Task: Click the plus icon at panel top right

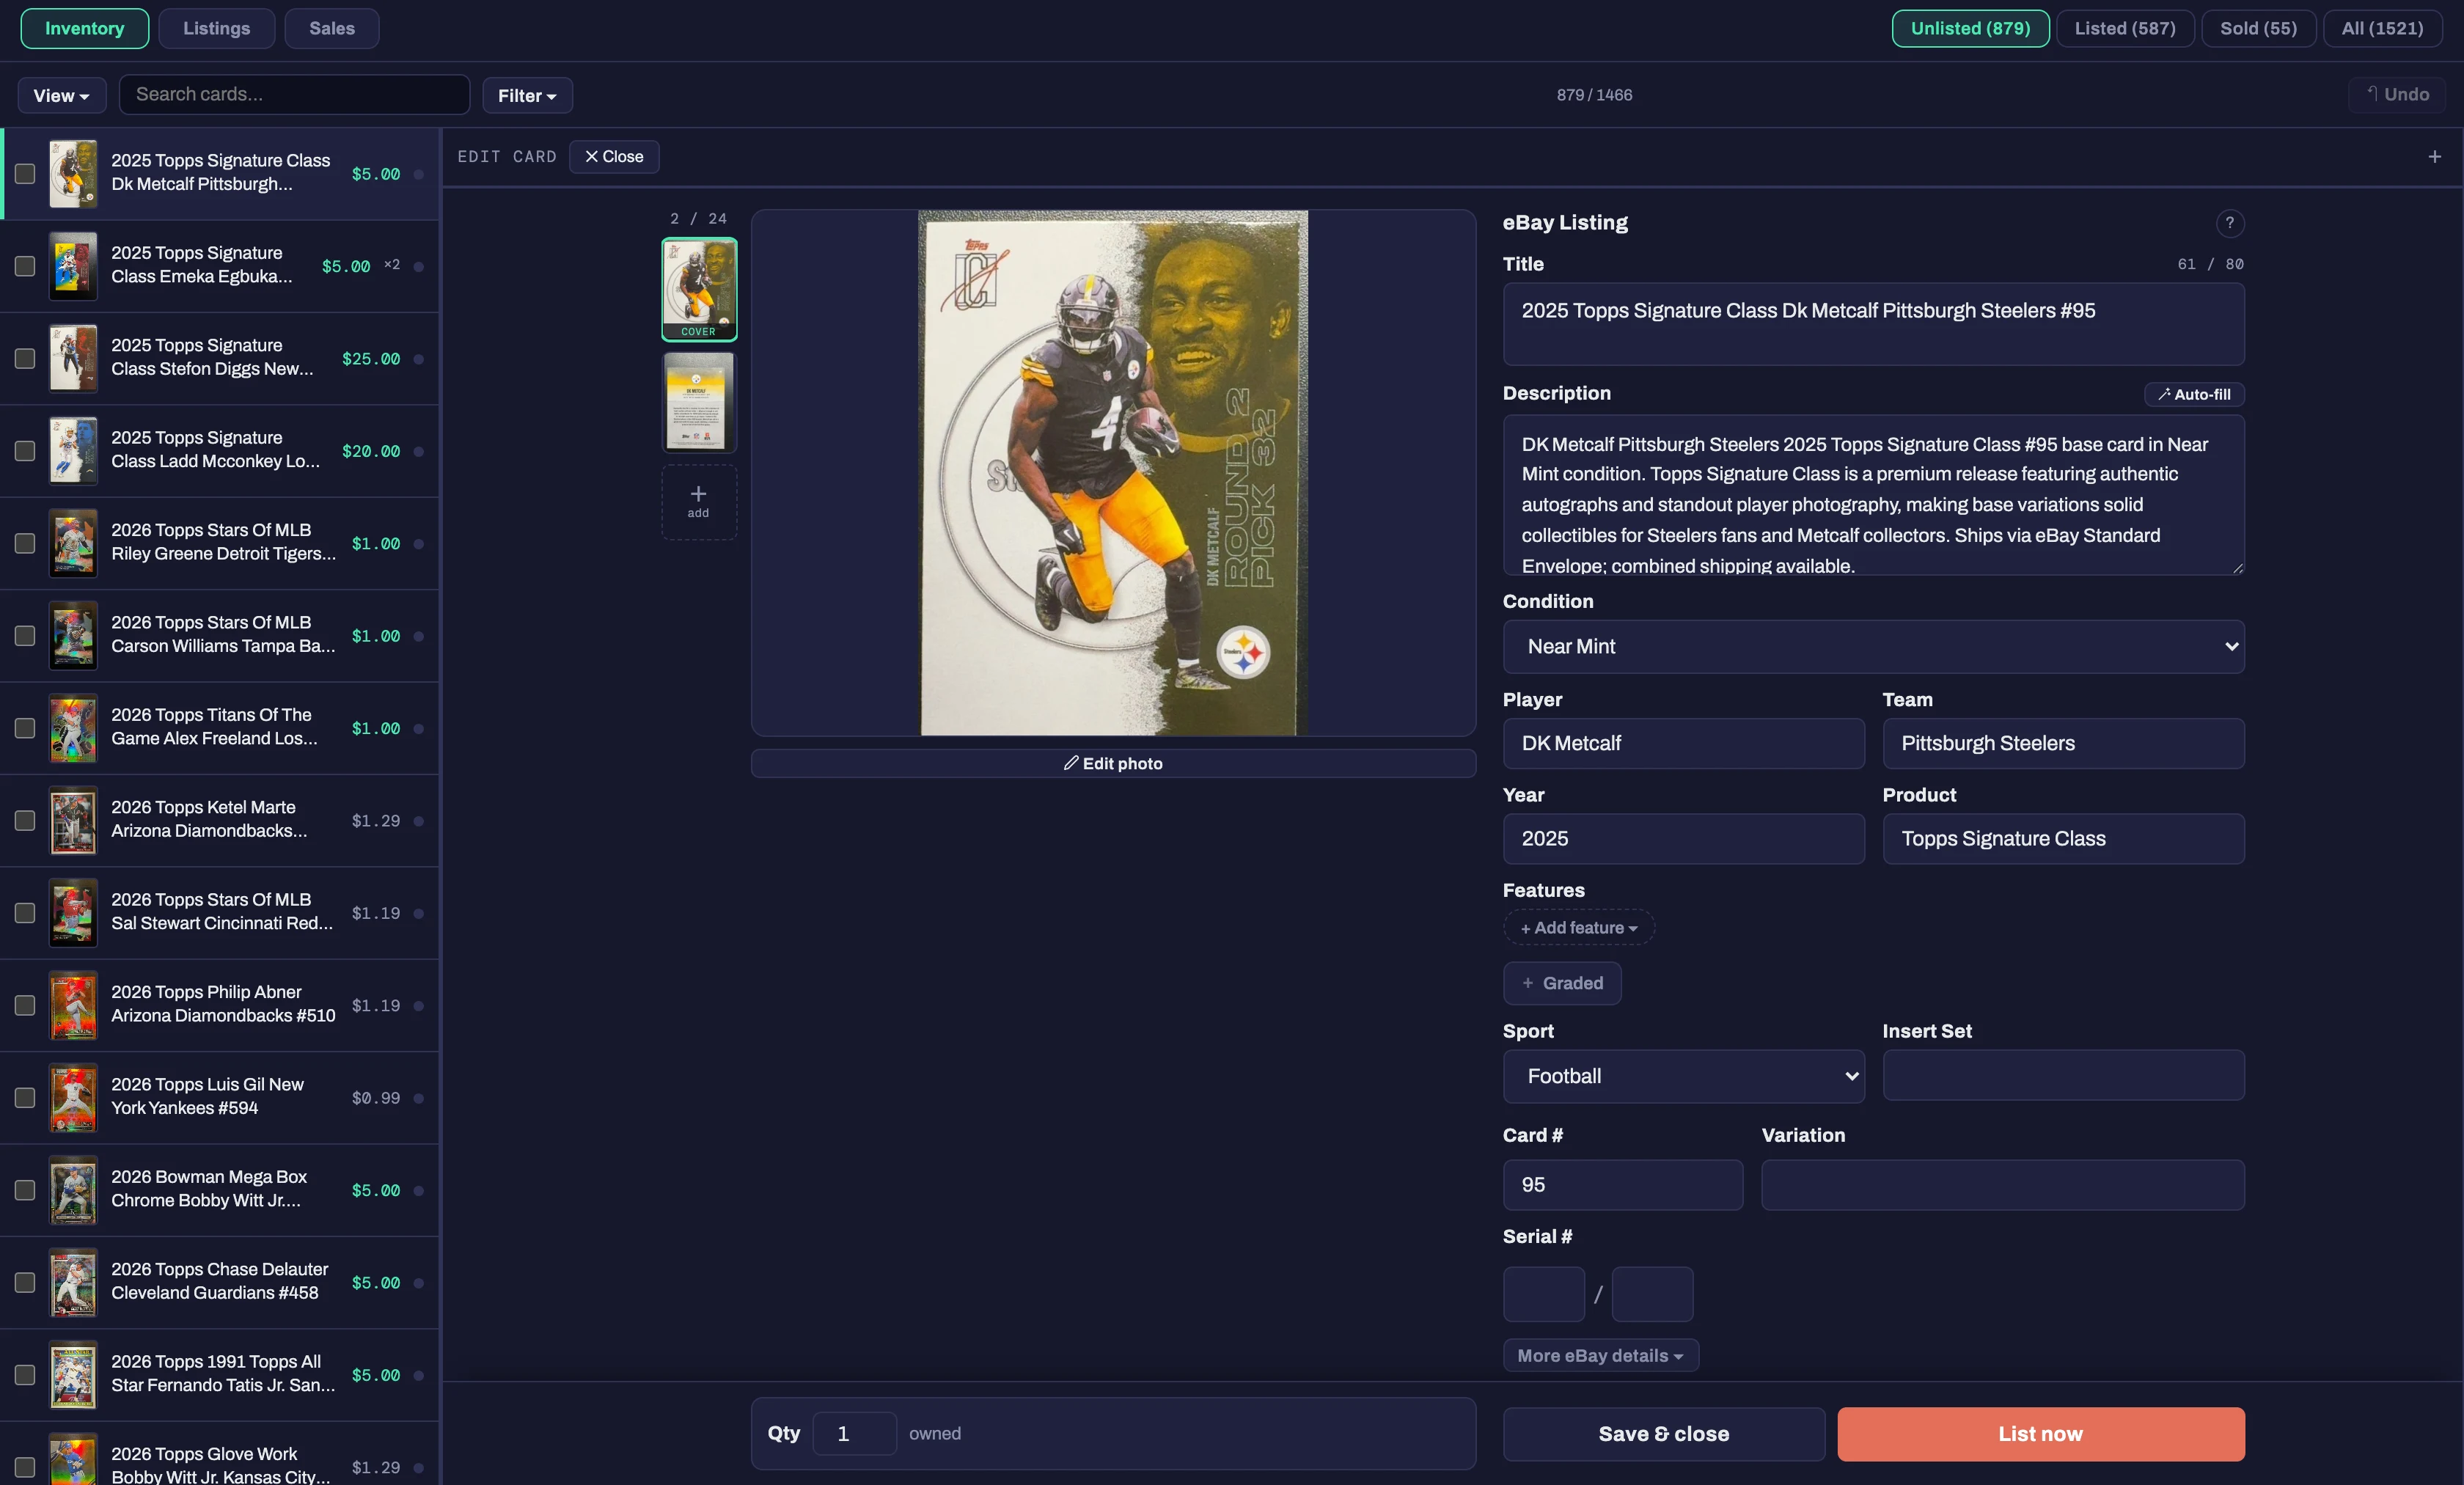Action: pyautogui.click(x=2434, y=157)
